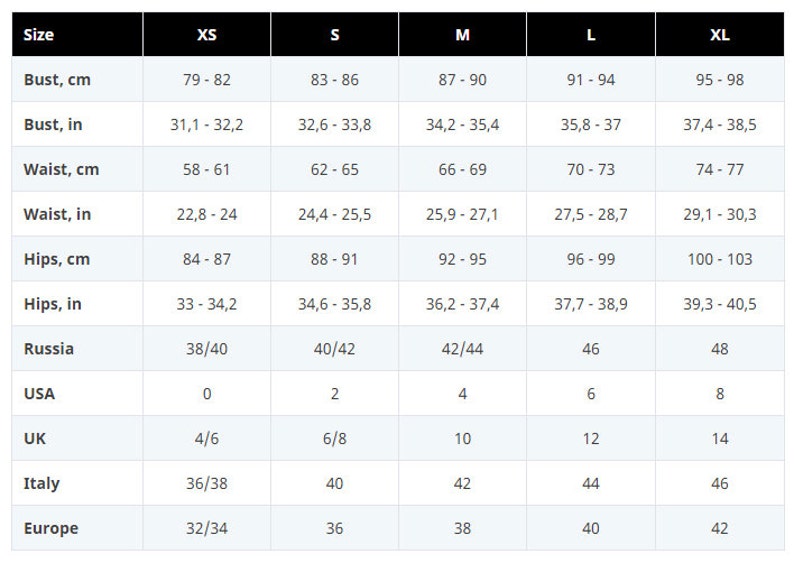Select the 36/38 Italy size cell
The height and width of the screenshot is (563, 794).
[207, 484]
